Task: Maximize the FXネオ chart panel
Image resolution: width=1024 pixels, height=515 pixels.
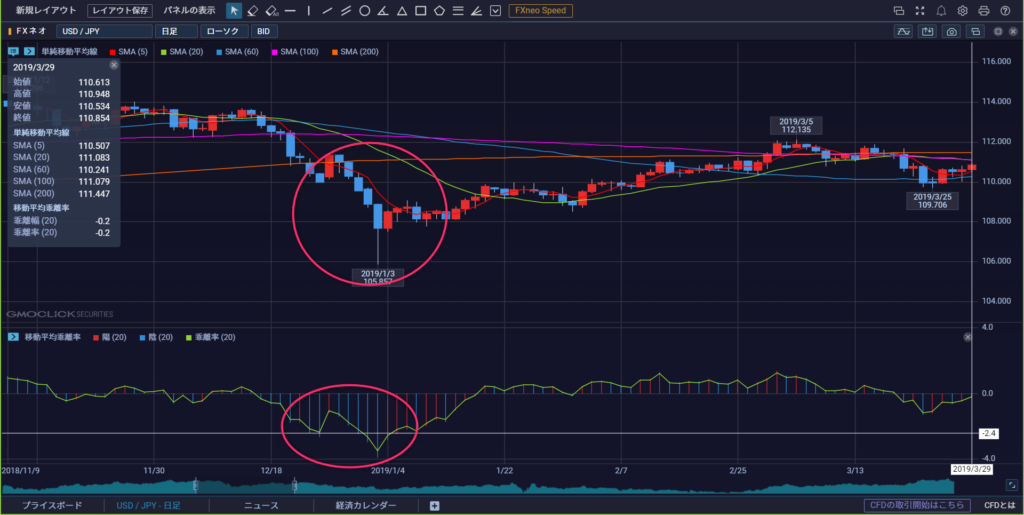Action: (x=998, y=31)
